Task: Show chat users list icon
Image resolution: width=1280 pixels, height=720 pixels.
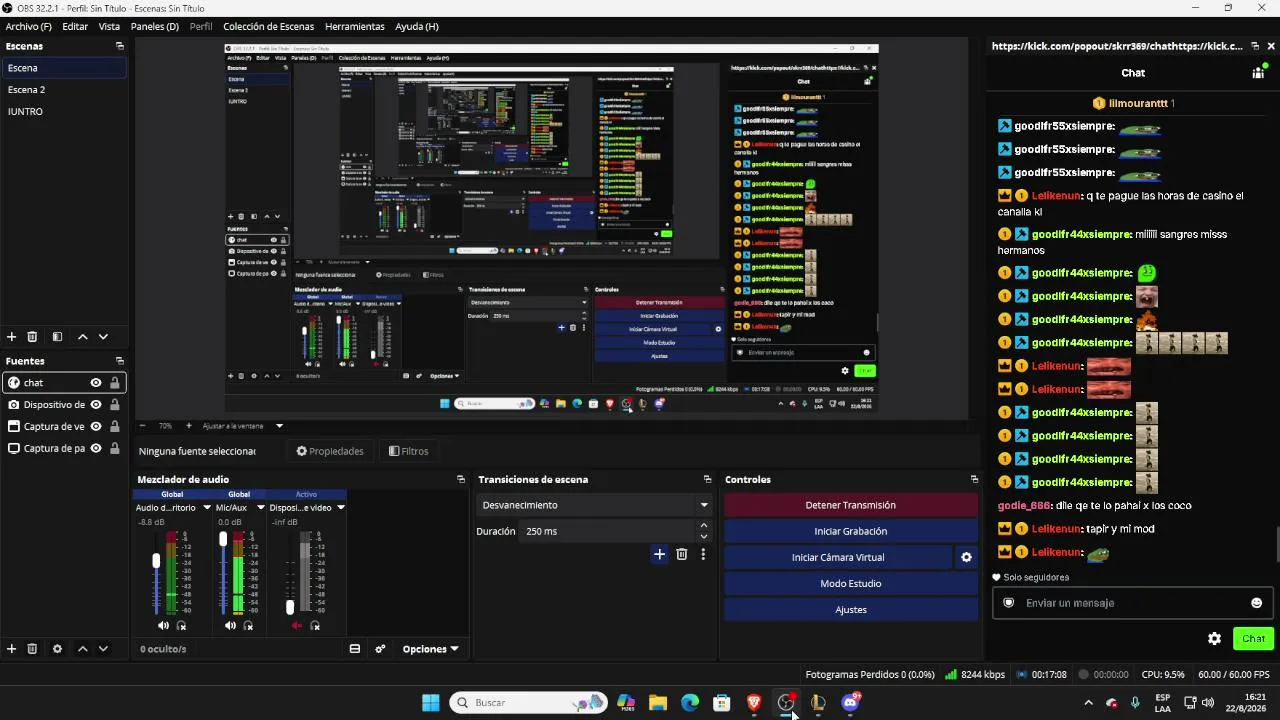Action: [1258, 73]
